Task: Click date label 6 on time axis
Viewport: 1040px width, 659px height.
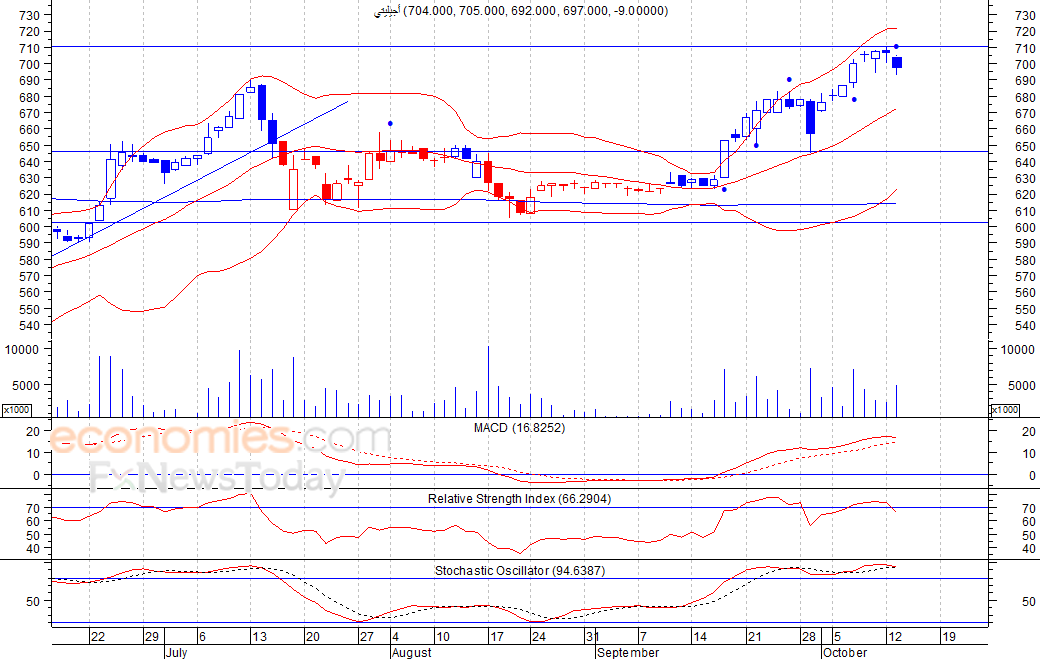Action: click(x=202, y=636)
